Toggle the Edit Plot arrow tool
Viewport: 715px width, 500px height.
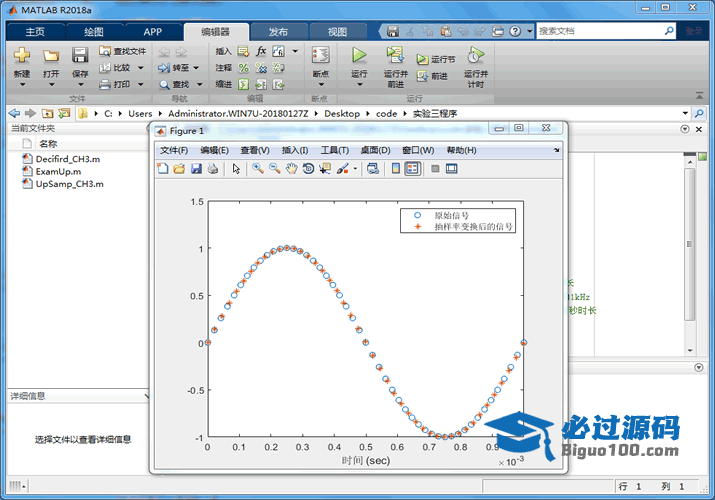tap(237, 169)
